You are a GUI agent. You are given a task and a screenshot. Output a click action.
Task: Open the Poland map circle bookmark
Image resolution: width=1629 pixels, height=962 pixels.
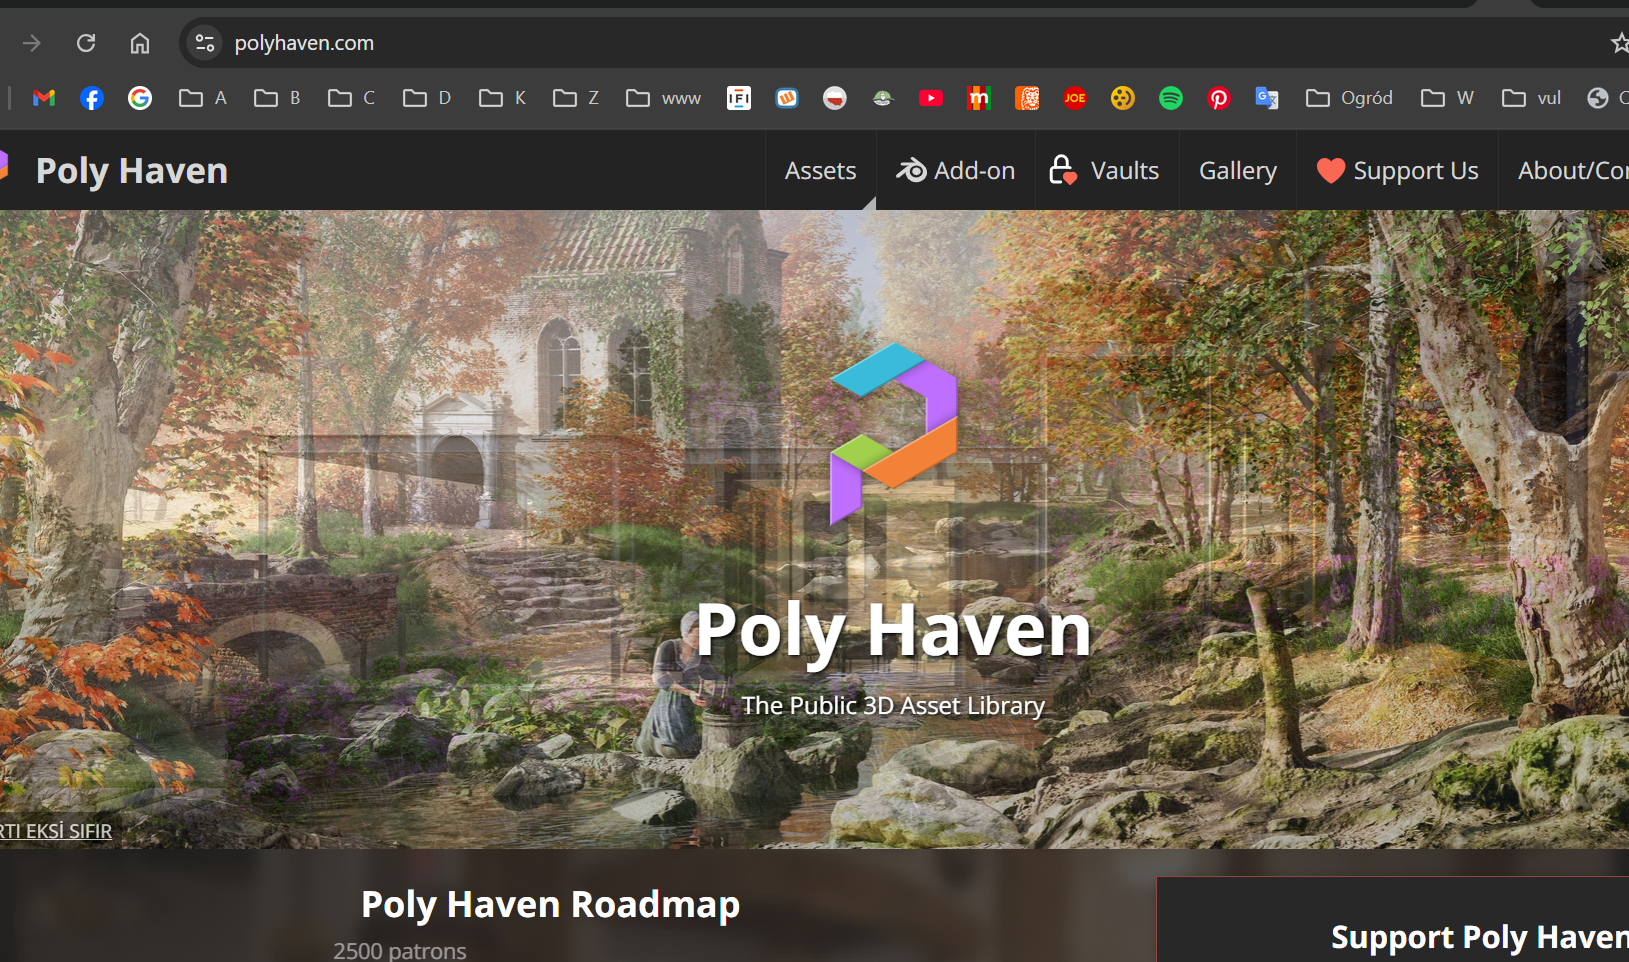pyautogui.click(x=835, y=98)
